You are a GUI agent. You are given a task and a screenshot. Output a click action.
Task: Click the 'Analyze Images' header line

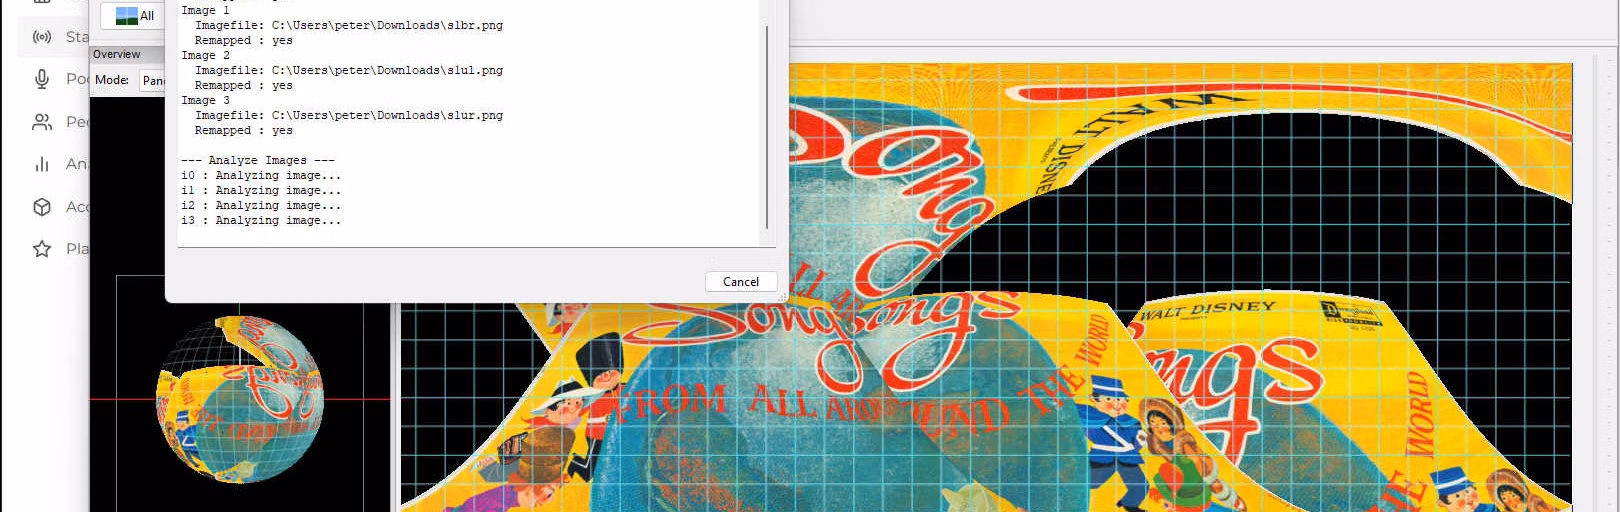(x=258, y=160)
